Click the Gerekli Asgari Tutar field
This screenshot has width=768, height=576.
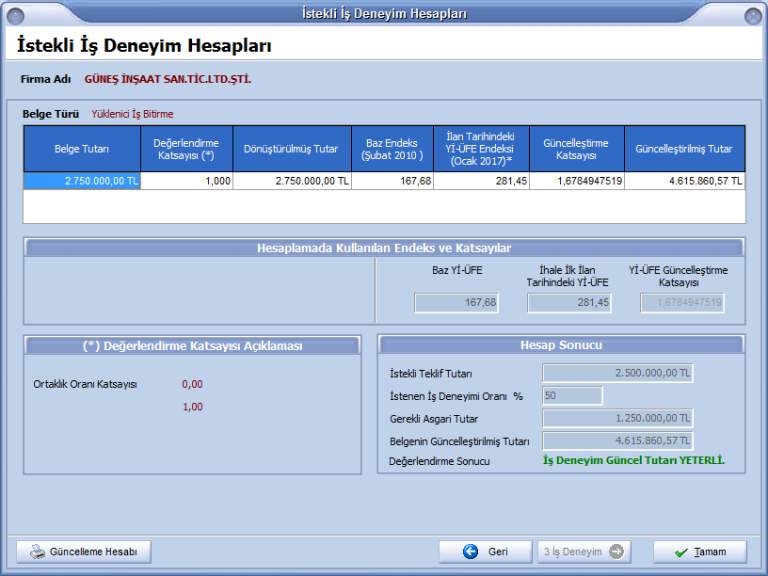(617, 418)
